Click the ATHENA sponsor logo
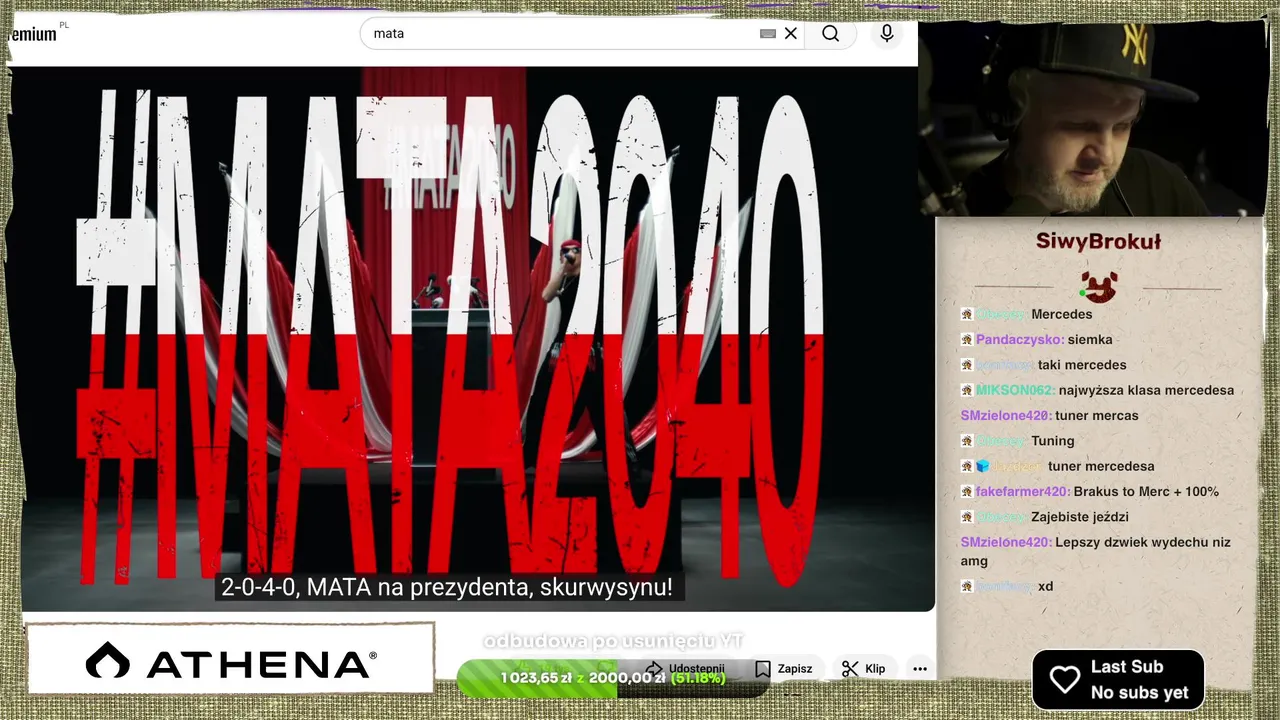Viewport: 1280px width, 720px height. [x=231, y=661]
